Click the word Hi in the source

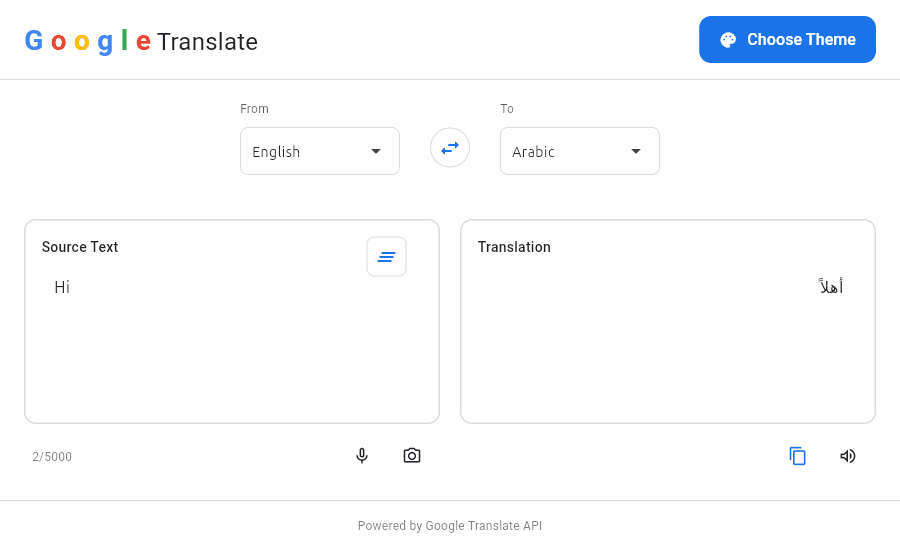pos(62,288)
